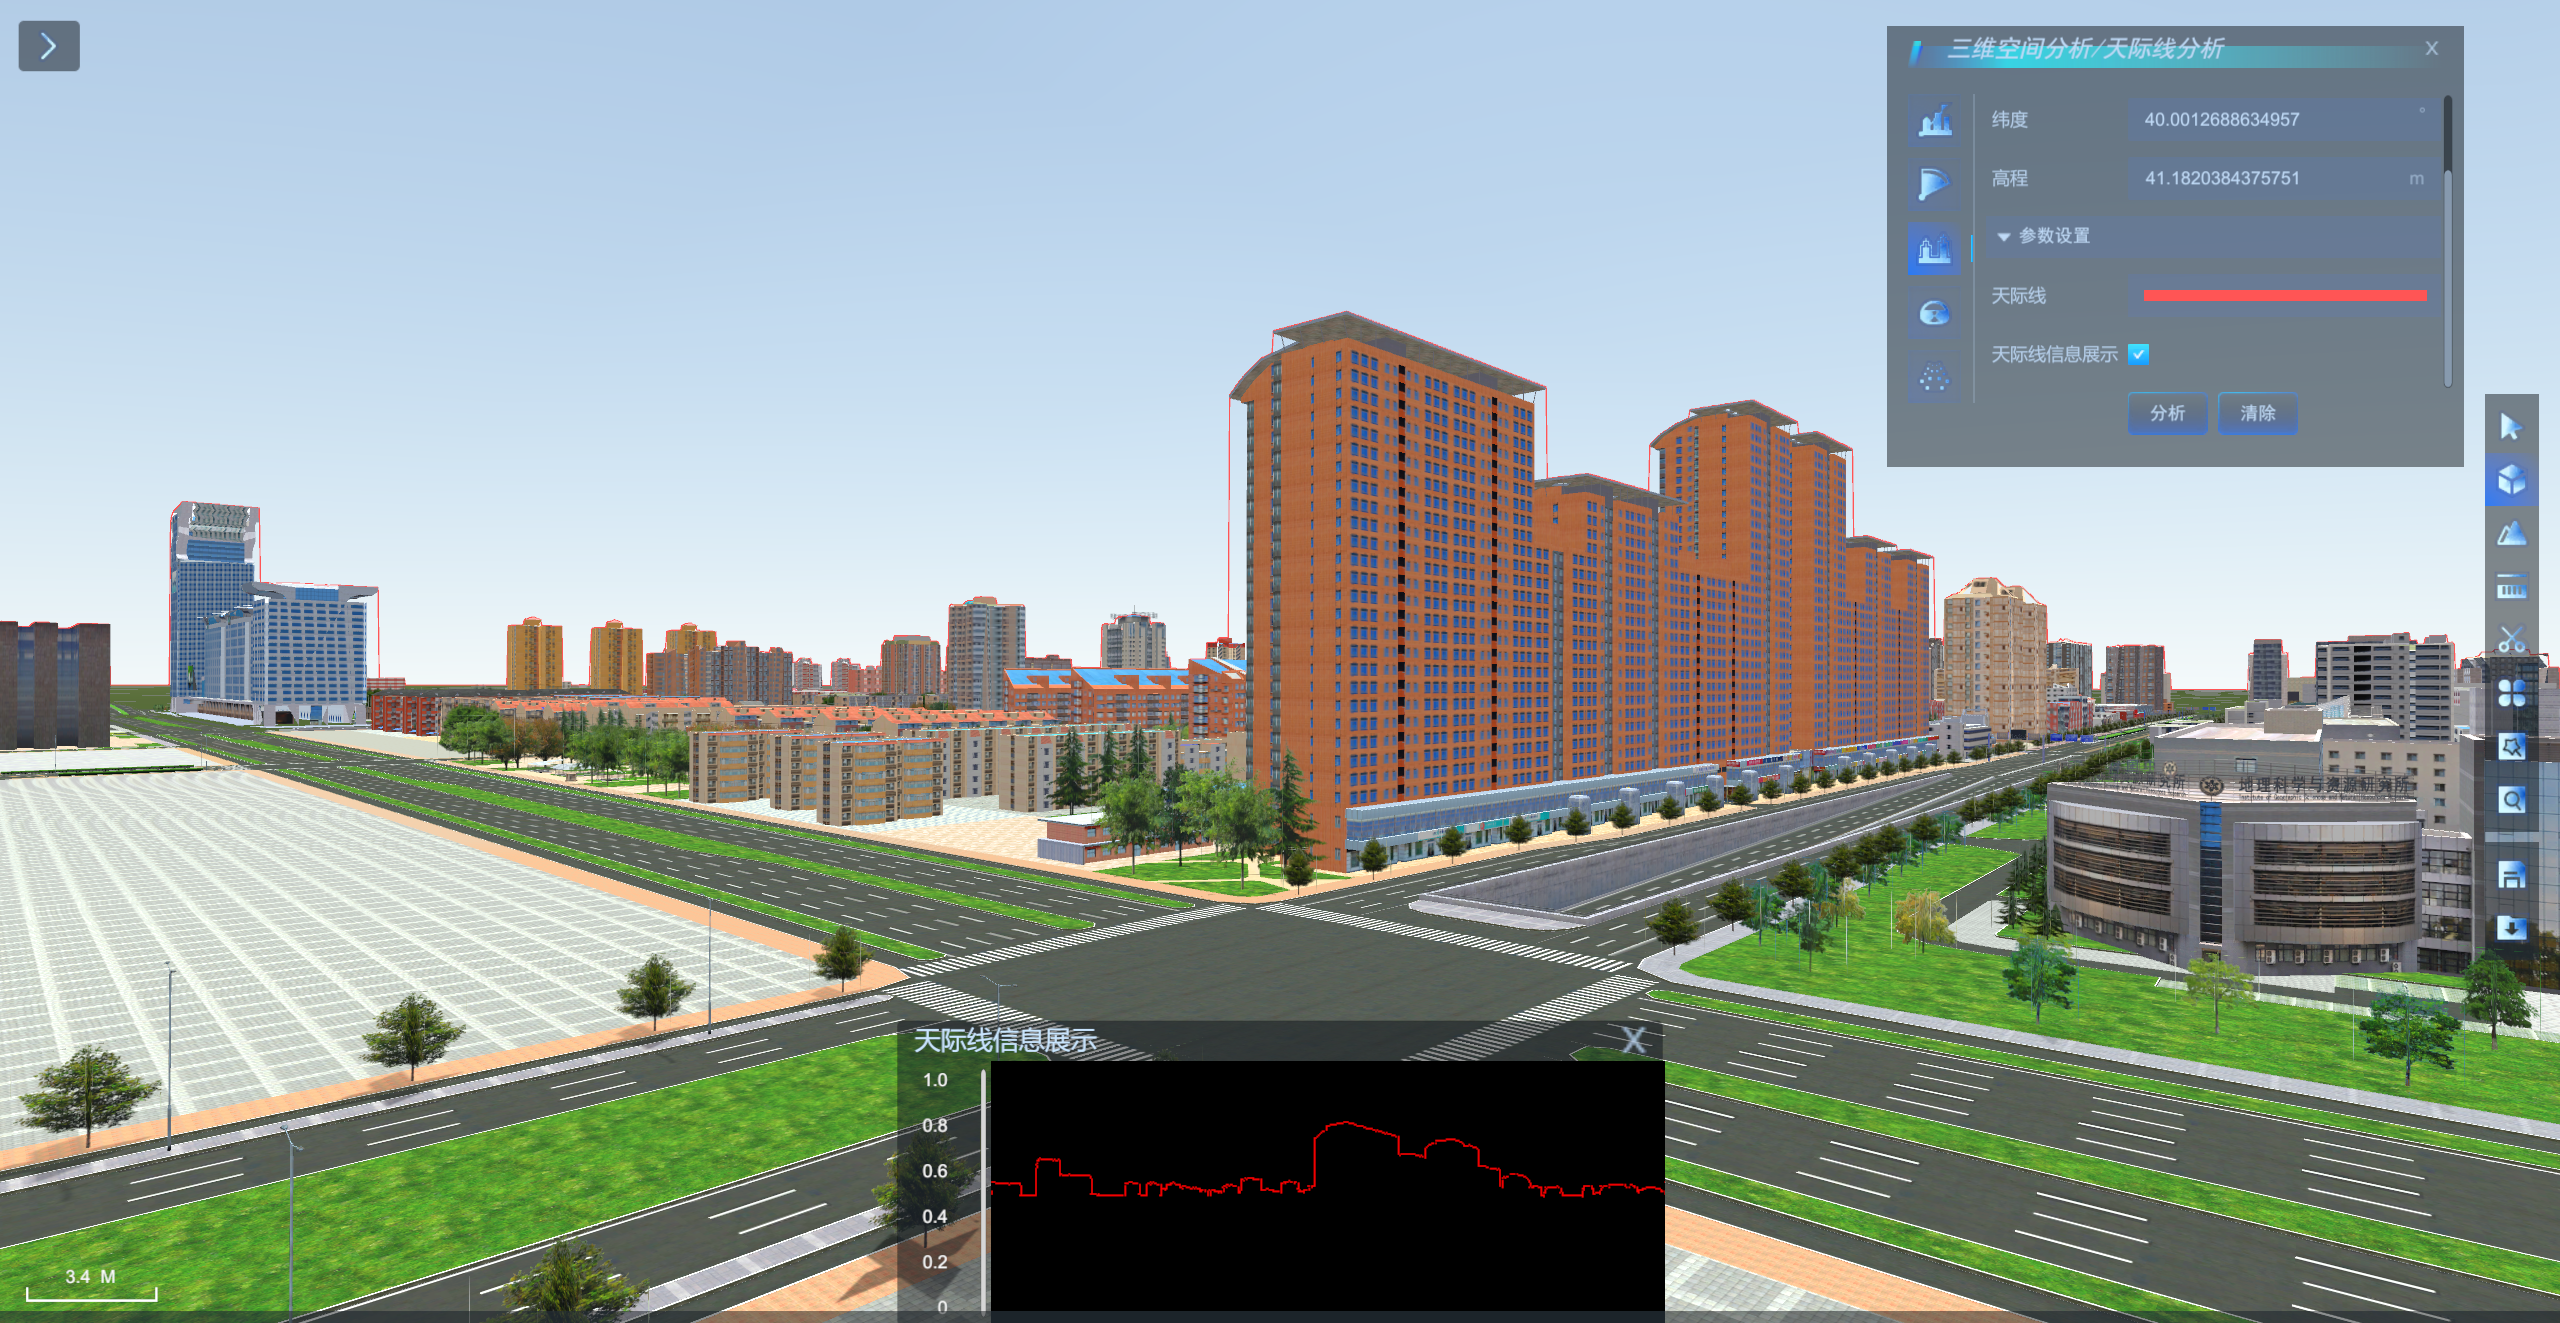Viewport: 2560px width, 1323px height.
Task: Select the polygon pick selection tool
Action: [2511, 746]
